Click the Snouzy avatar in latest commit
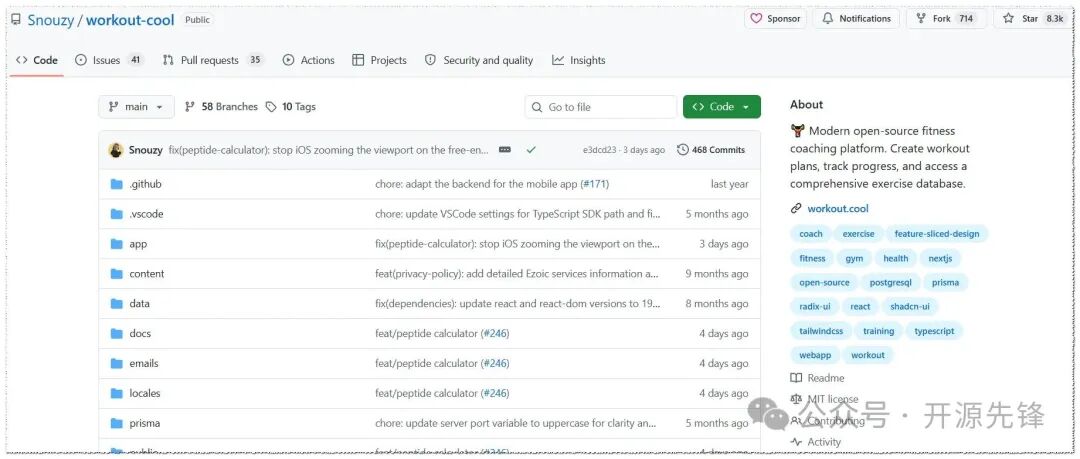 [116, 150]
